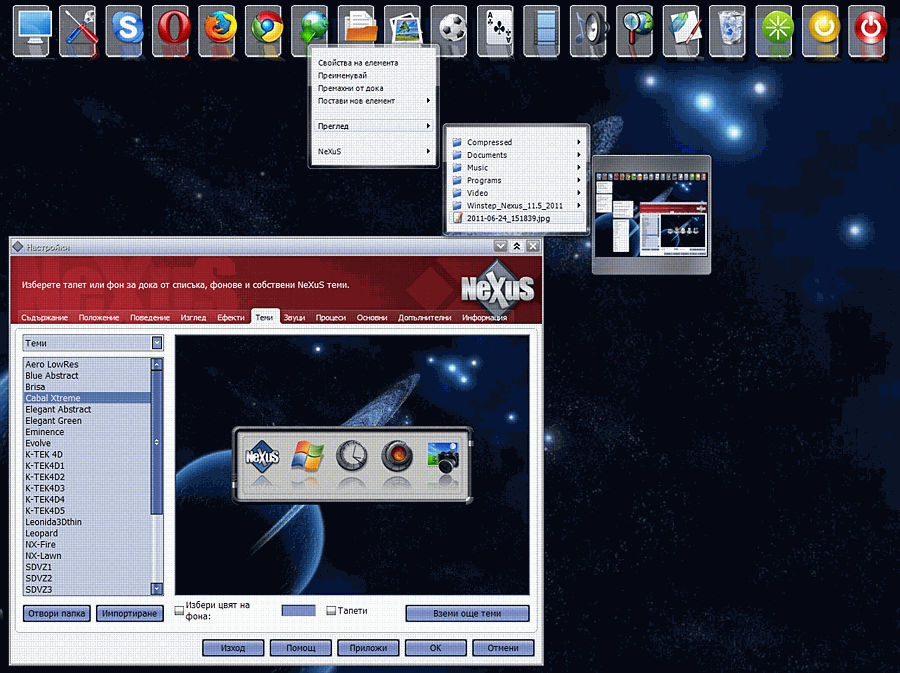Expand the NeXuS context submenu
This screenshot has height=673, width=900.
pyautogui.click(x=374, y=151)
